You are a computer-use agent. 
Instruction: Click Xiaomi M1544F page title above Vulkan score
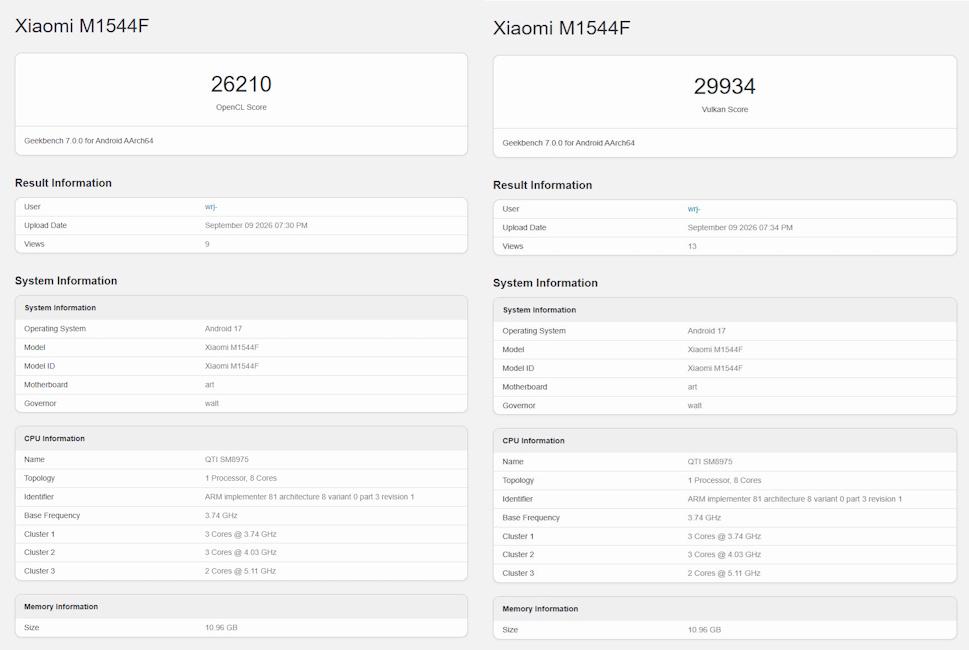tap(561, 28)
